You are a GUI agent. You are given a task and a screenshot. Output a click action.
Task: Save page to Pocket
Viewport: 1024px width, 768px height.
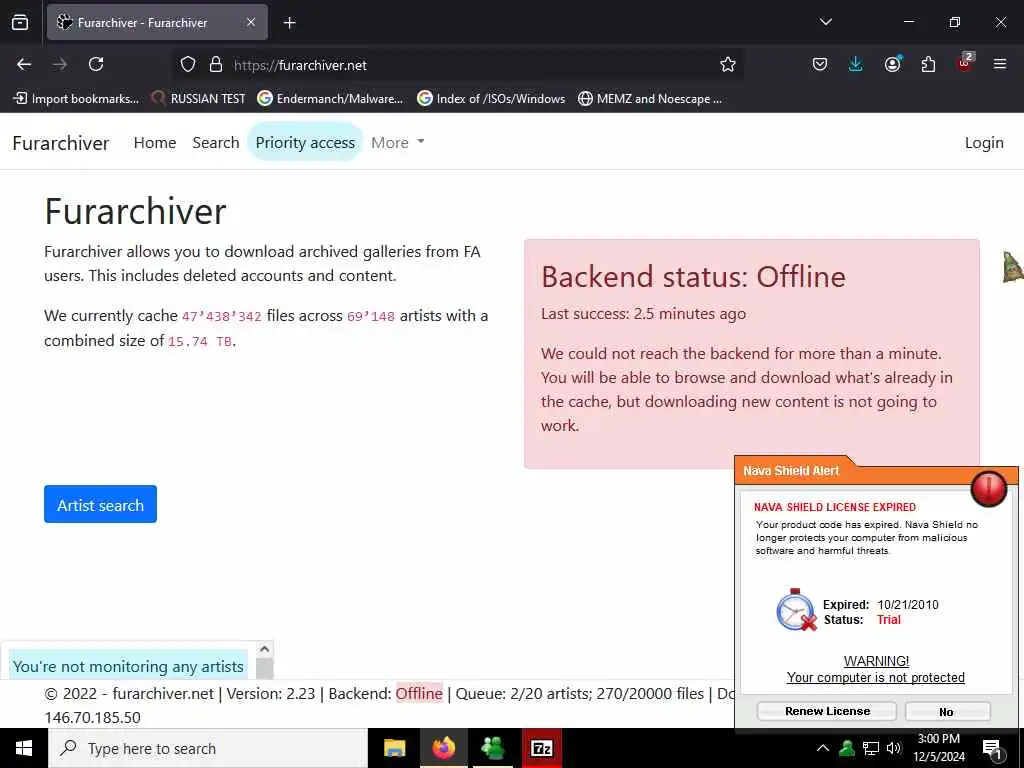click(820, 64)
